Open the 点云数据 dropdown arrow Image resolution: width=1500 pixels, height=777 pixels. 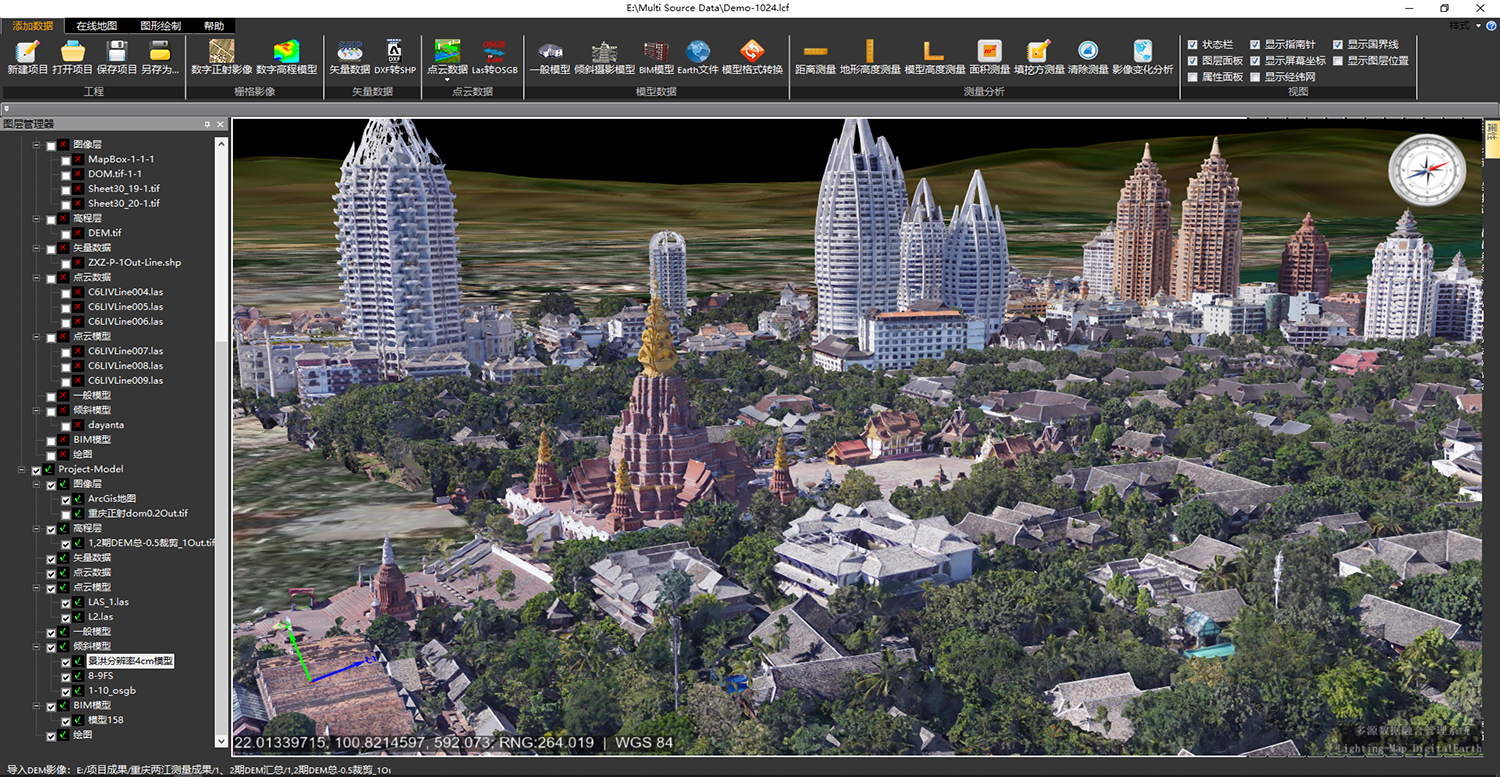pos(447,80)
